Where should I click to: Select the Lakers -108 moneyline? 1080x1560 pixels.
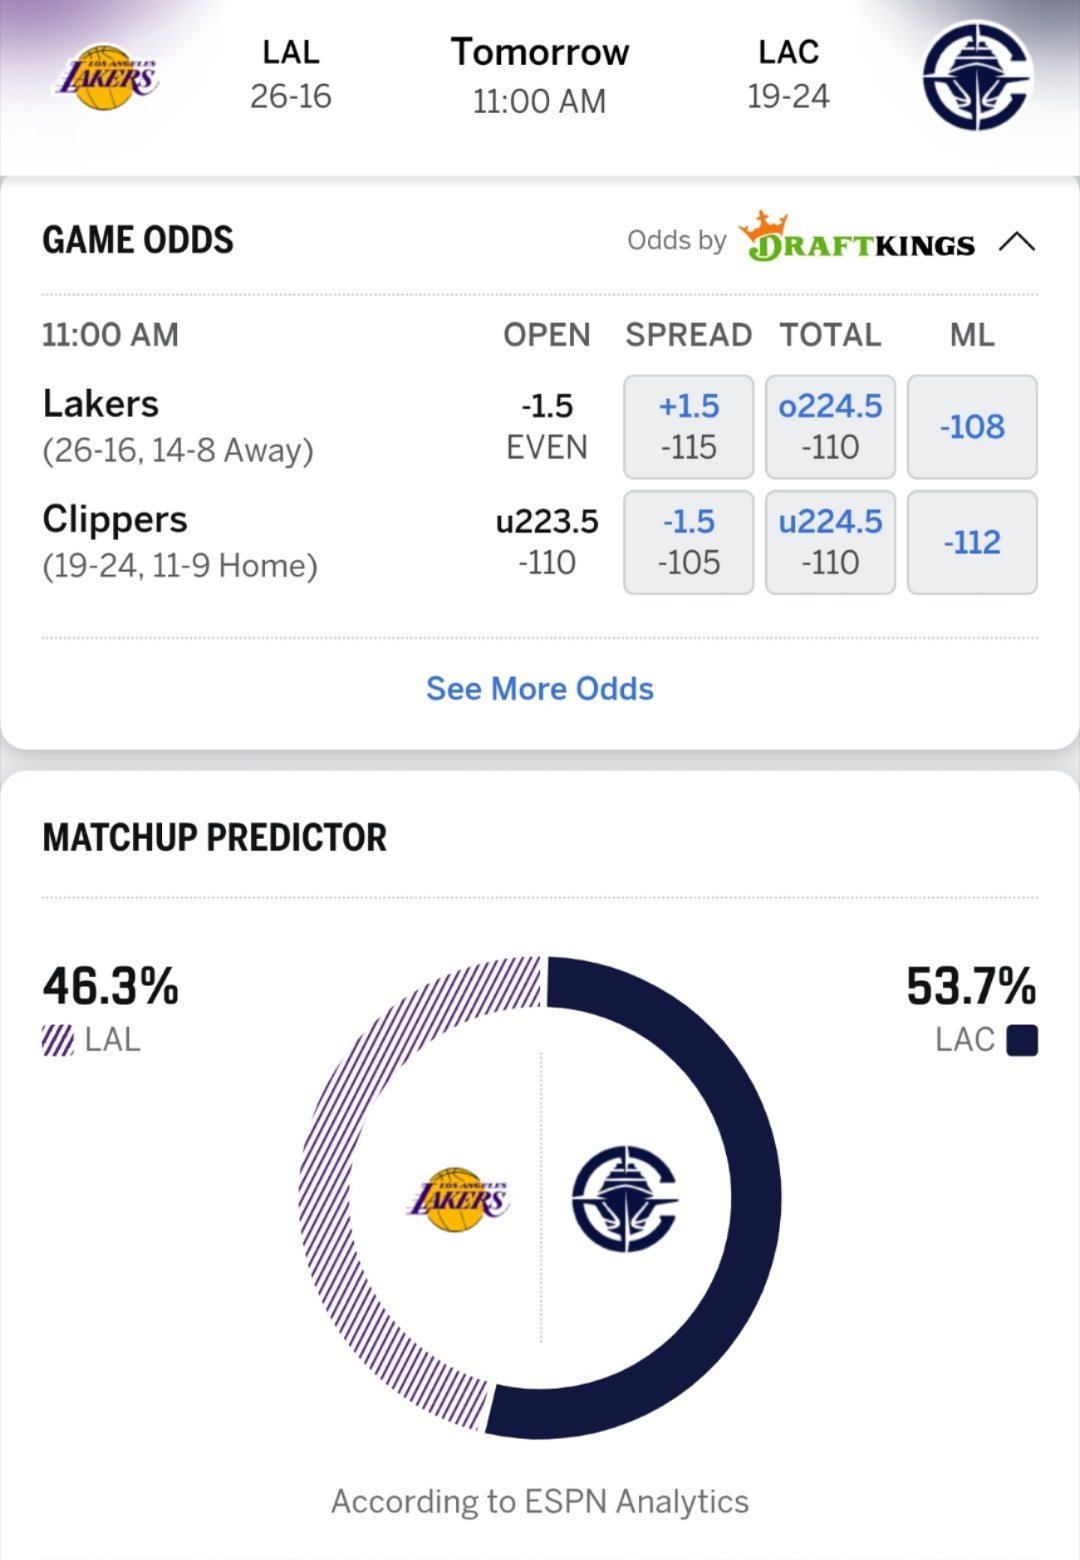coord(972,427)
